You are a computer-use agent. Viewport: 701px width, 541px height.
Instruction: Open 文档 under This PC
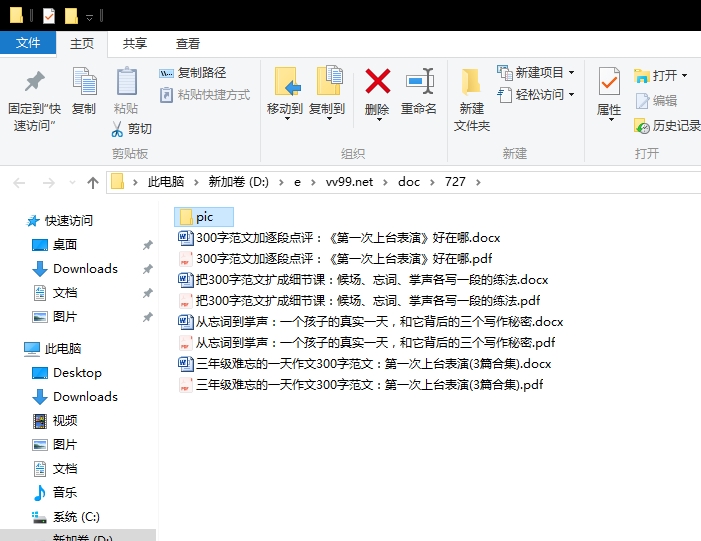[55, 469]
